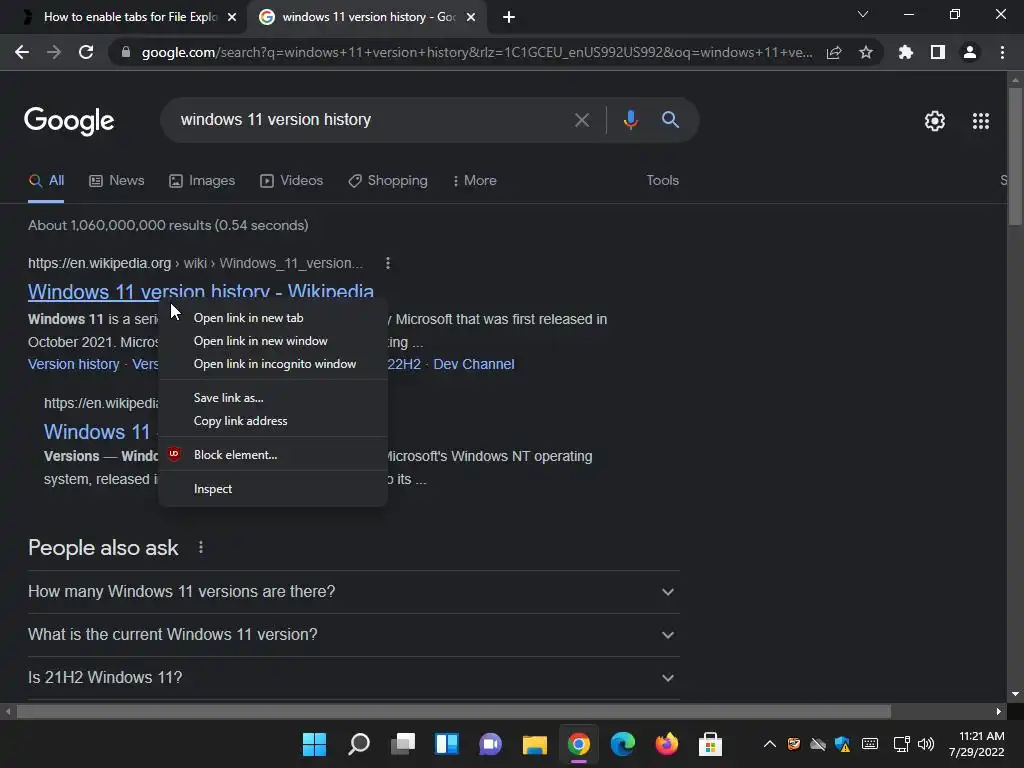
Task: Click the browser forward arrow
Action: point(54,52)
